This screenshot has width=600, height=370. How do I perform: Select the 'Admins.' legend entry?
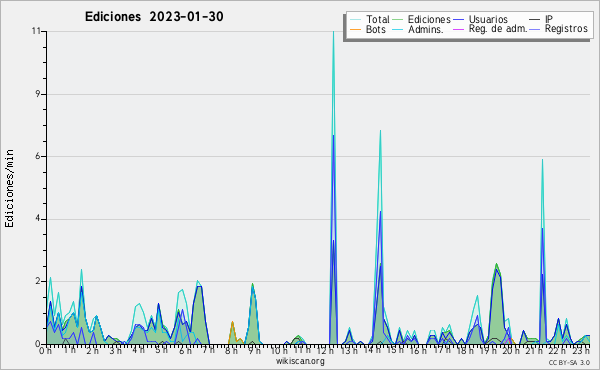[418, 29]
